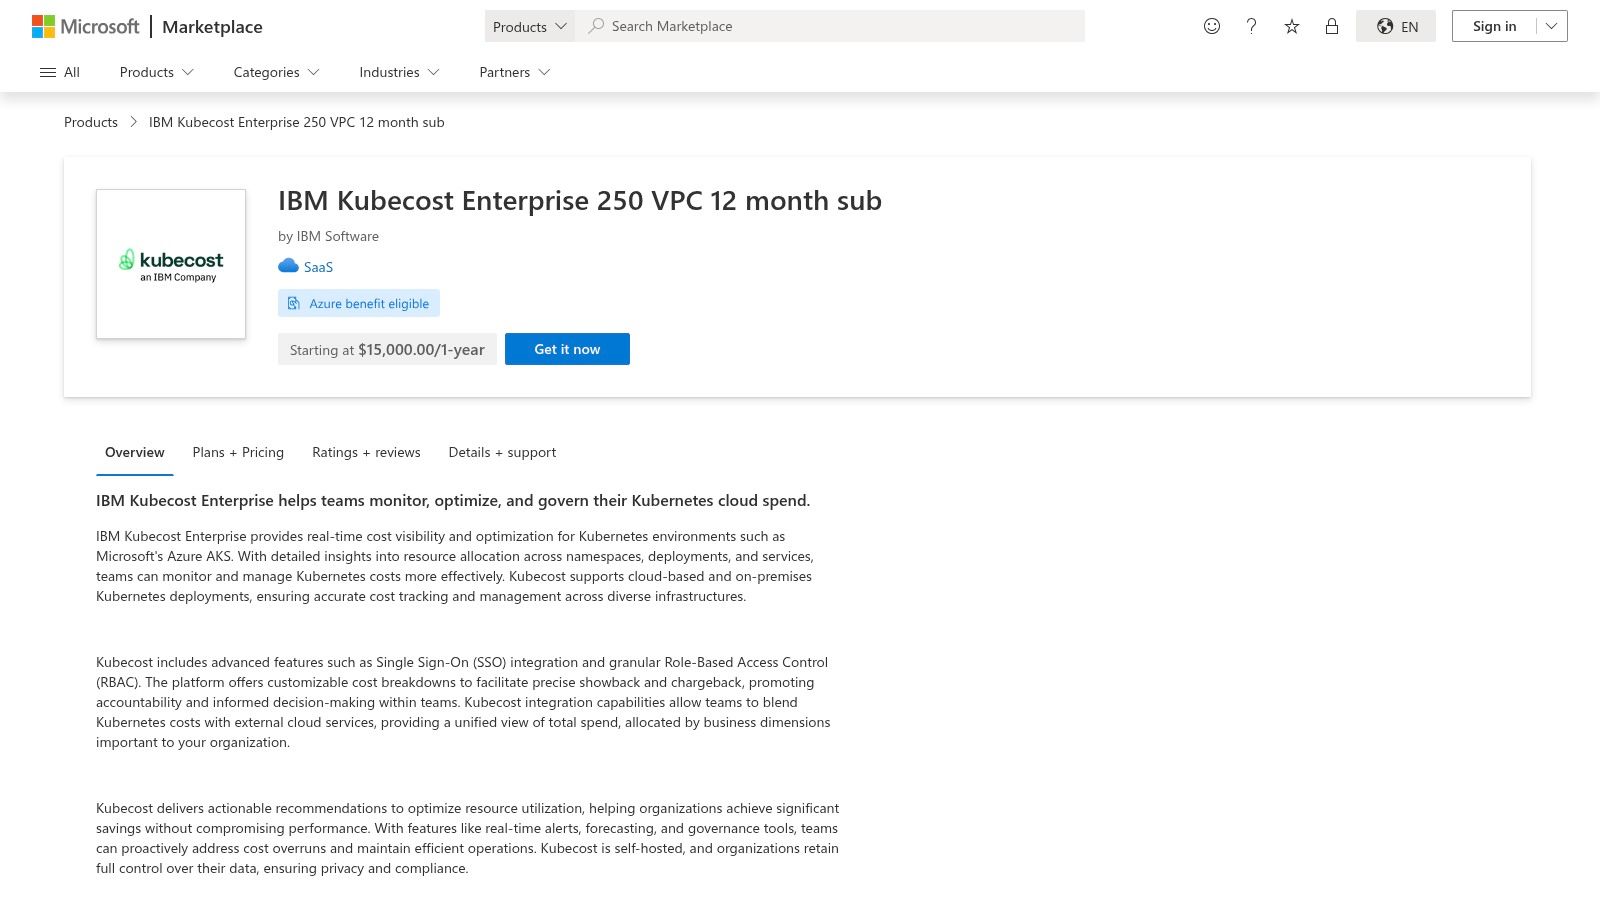
Task: Click the Get it now button
Action: click(x=567, y=349)
